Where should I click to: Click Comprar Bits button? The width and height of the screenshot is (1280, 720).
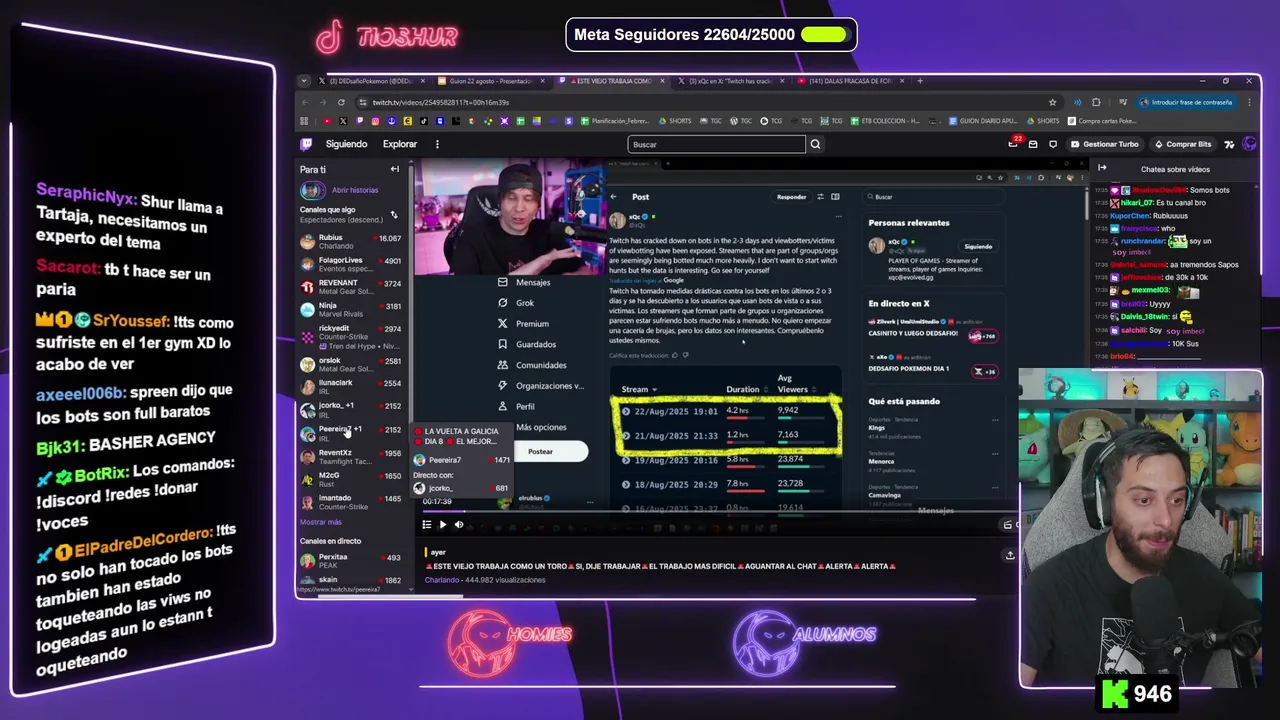point(1181,144)
